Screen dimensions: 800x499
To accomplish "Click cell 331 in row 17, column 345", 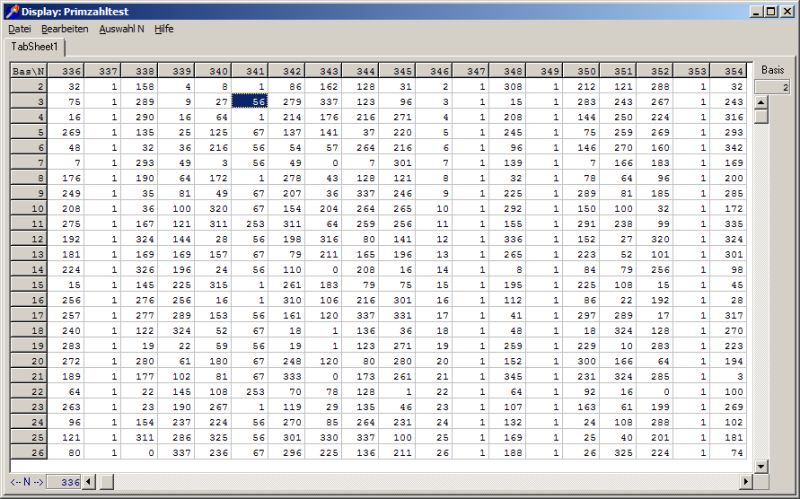I will coord(396,315).
